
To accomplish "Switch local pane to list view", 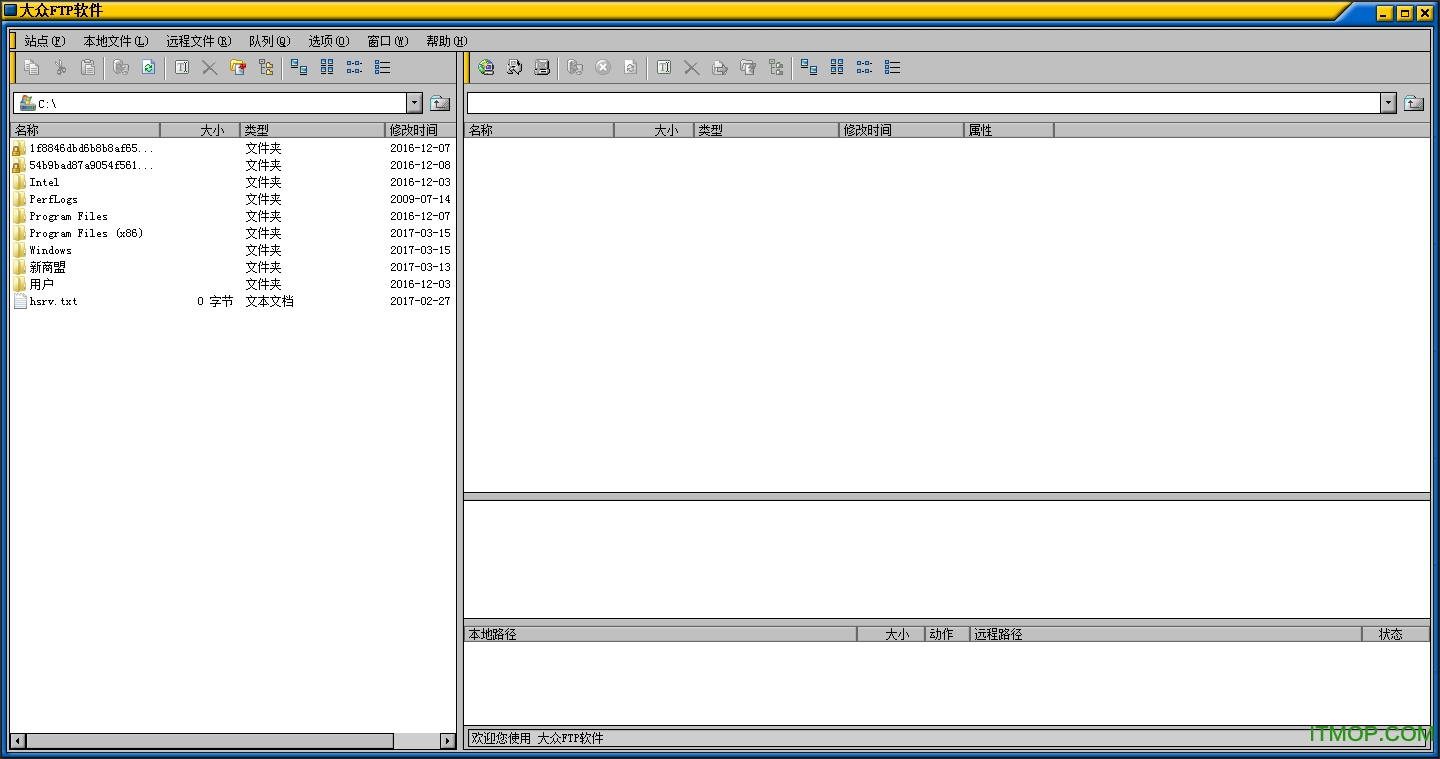I will click(355, 67).
